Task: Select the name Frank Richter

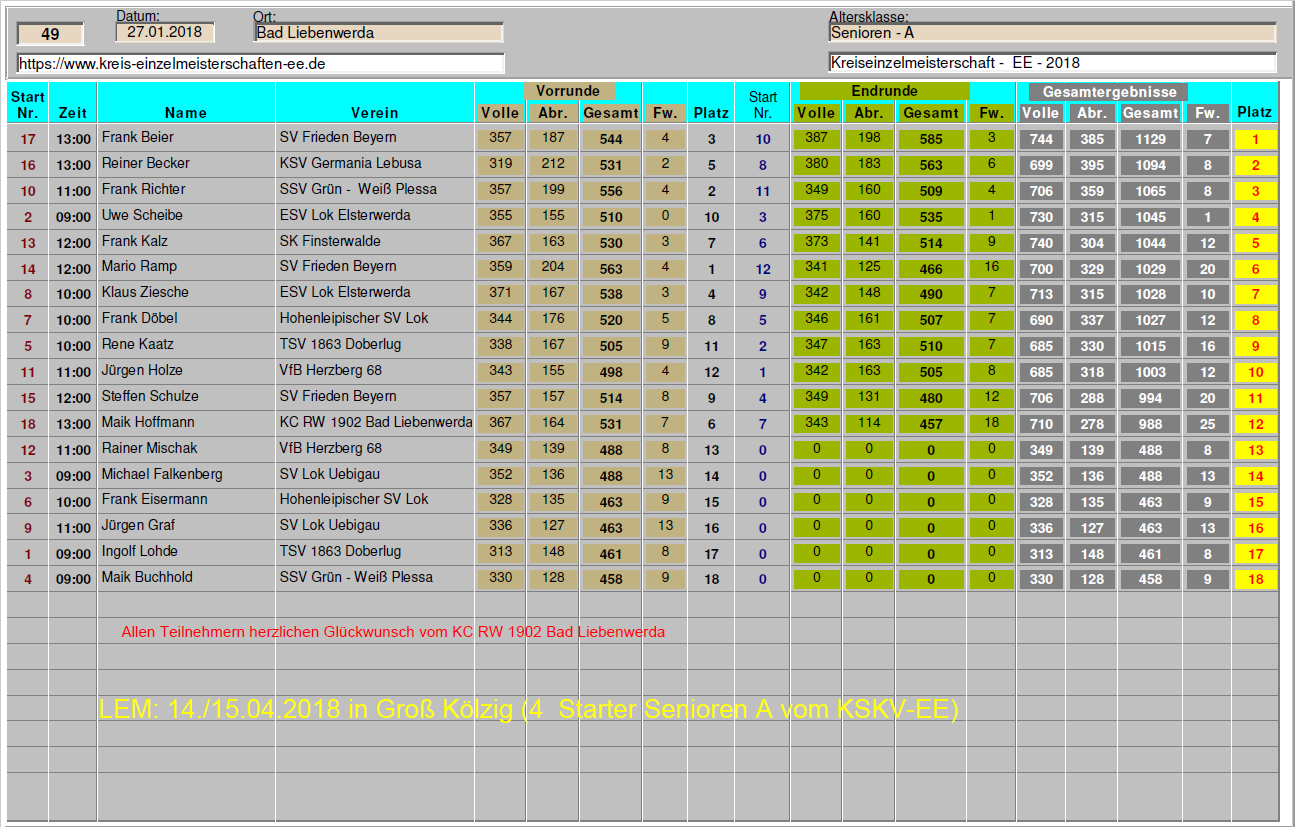Action: [x=143, y=189]
